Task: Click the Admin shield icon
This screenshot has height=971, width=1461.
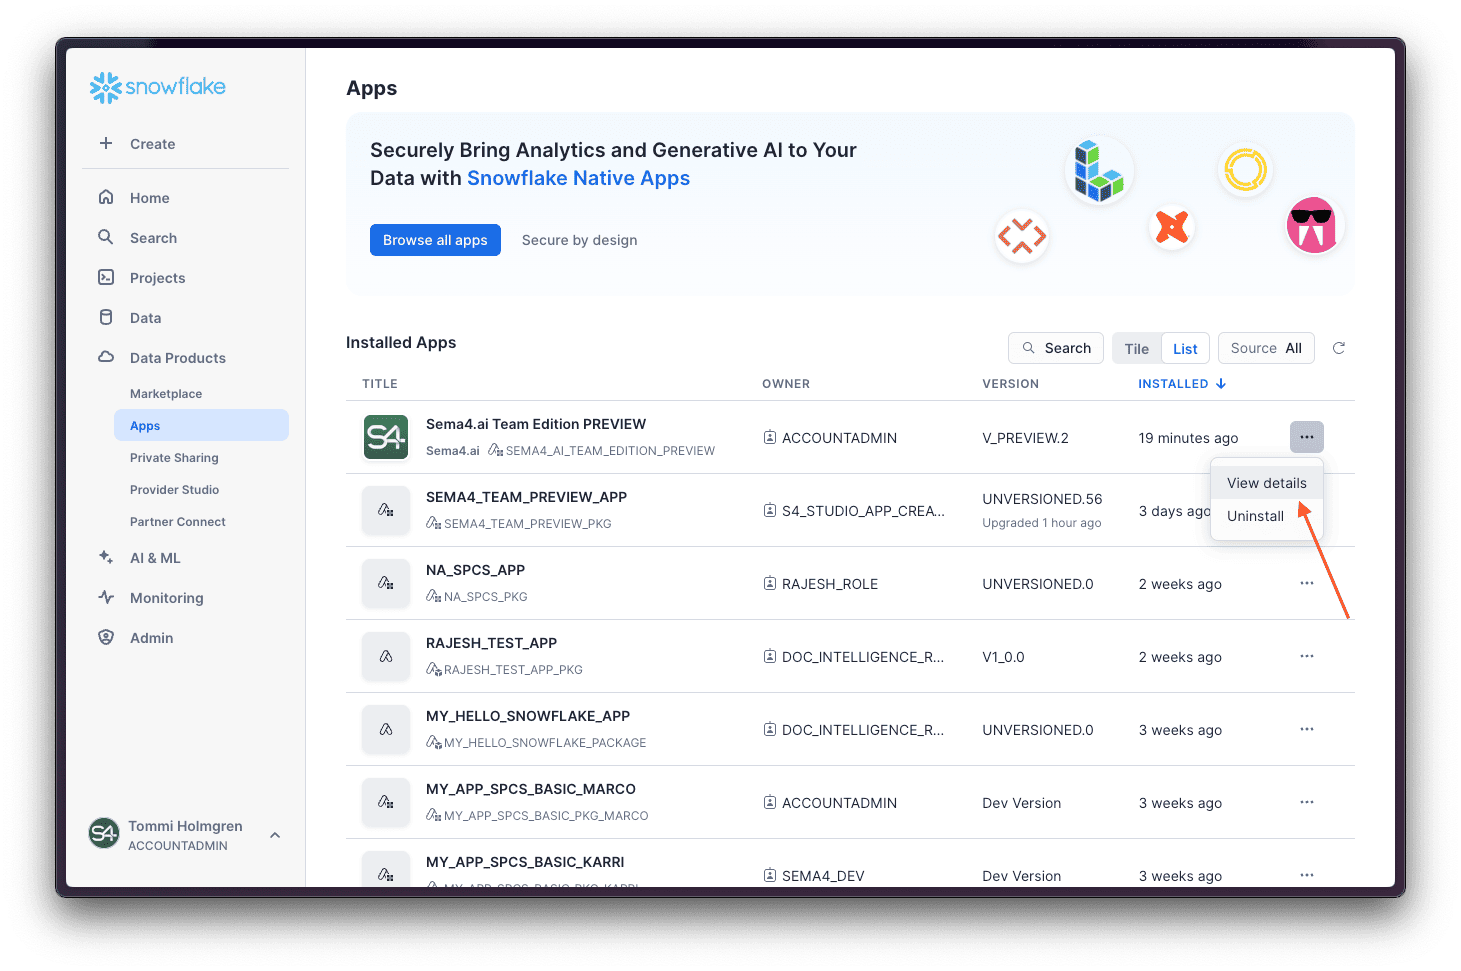Action: click(106, 638)
